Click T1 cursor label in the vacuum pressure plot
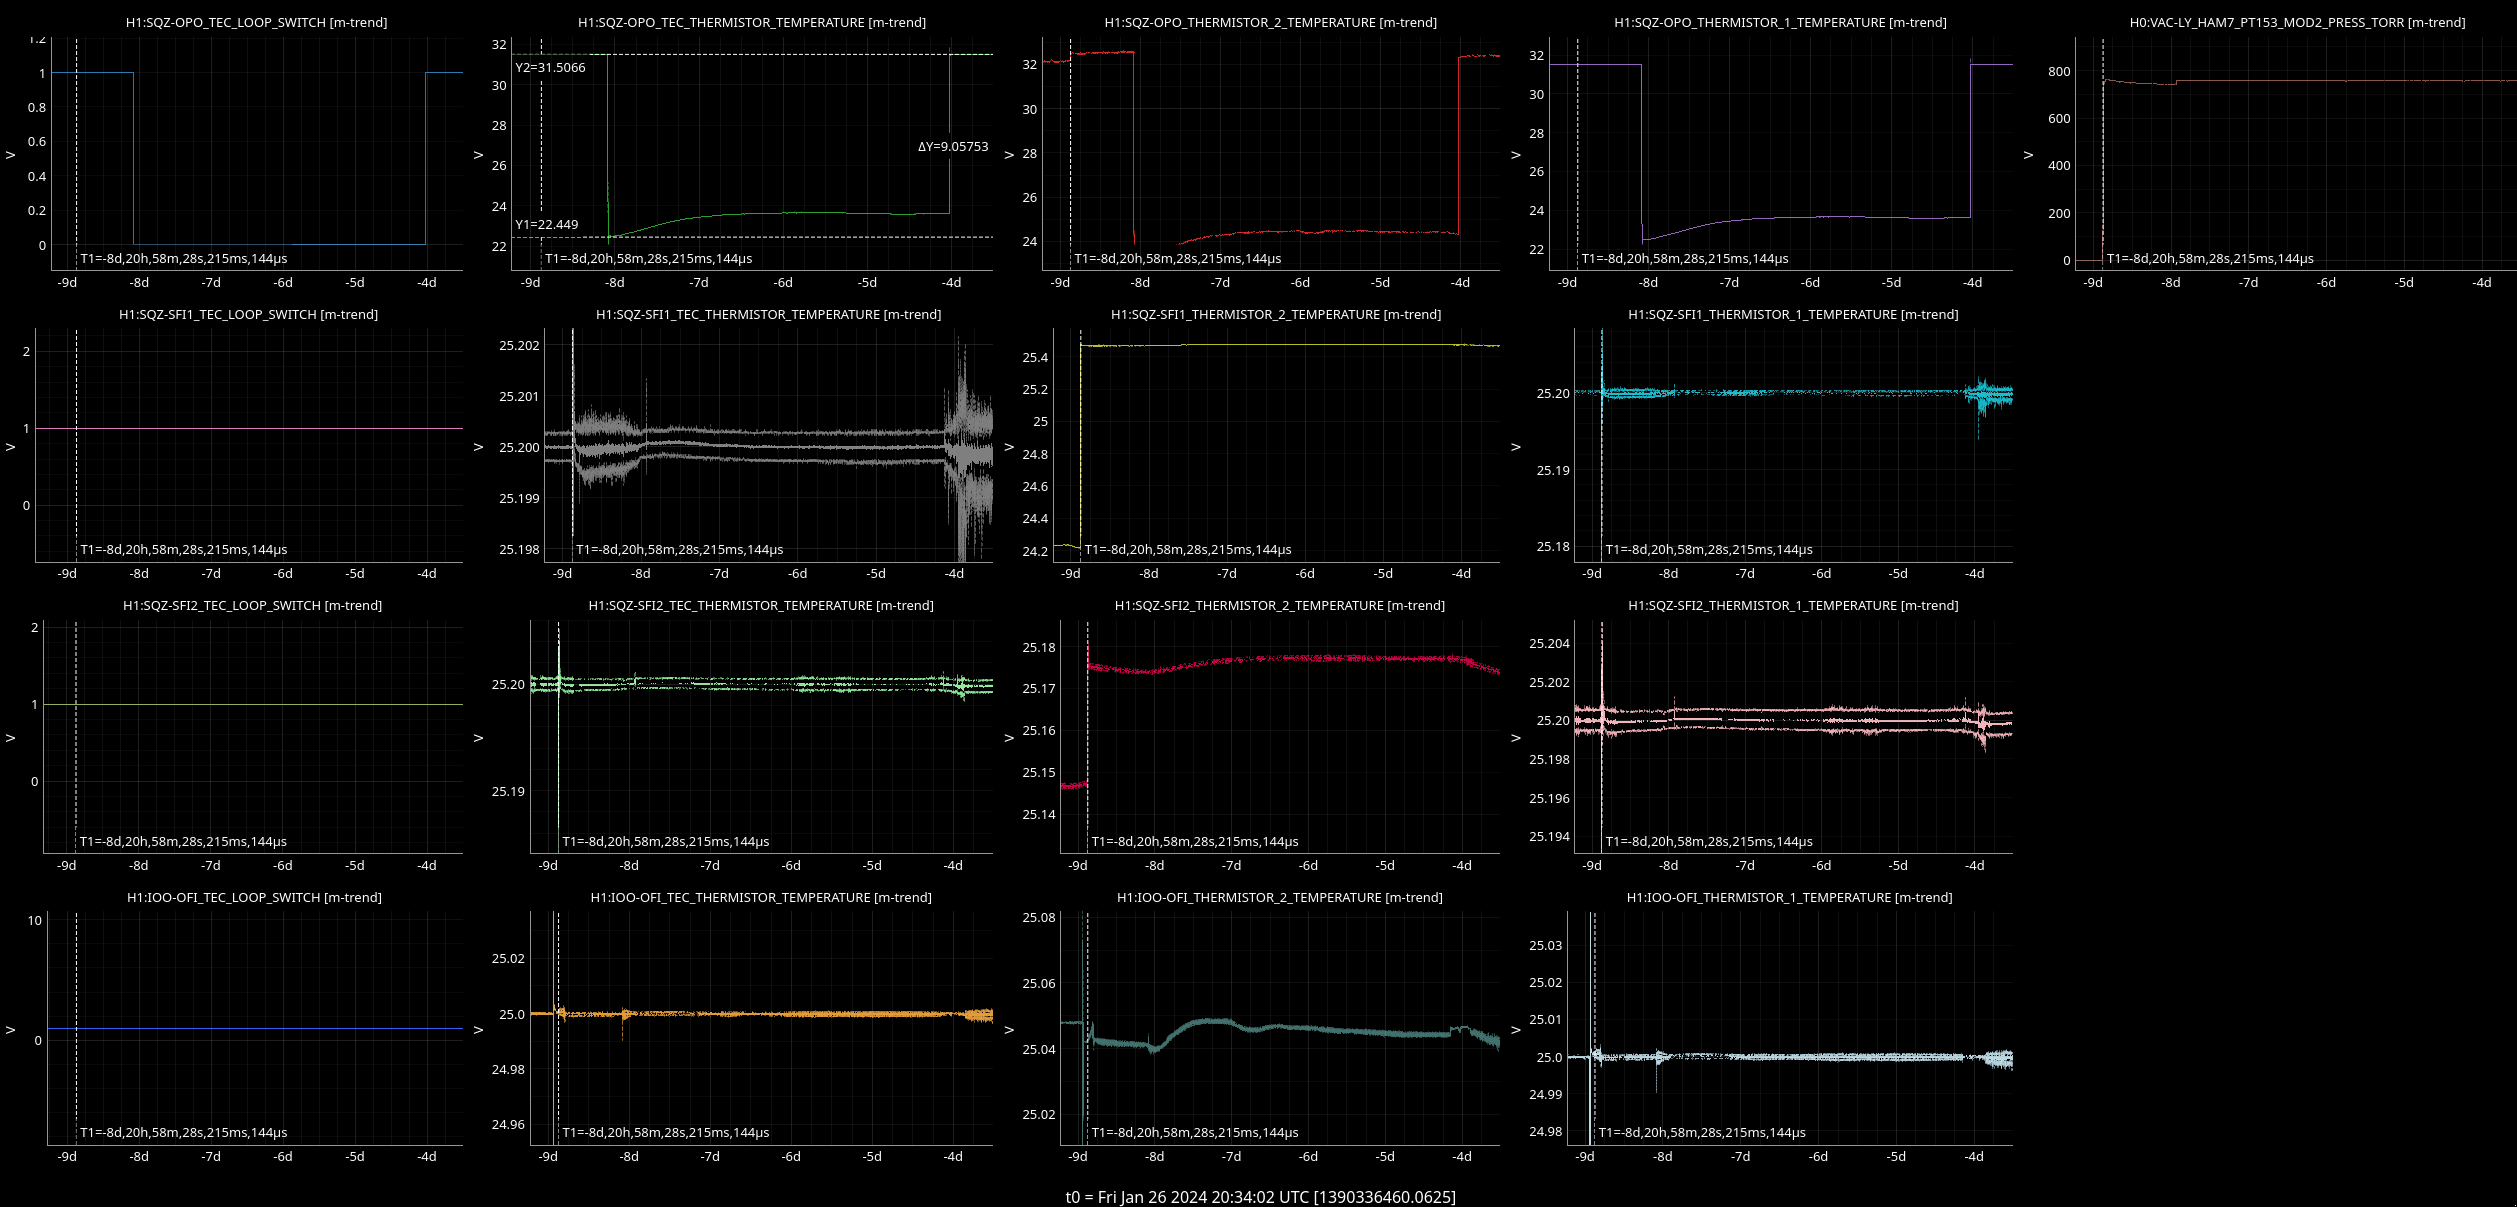This screenshot has width=2517, height=1207. coord(2209,259)
